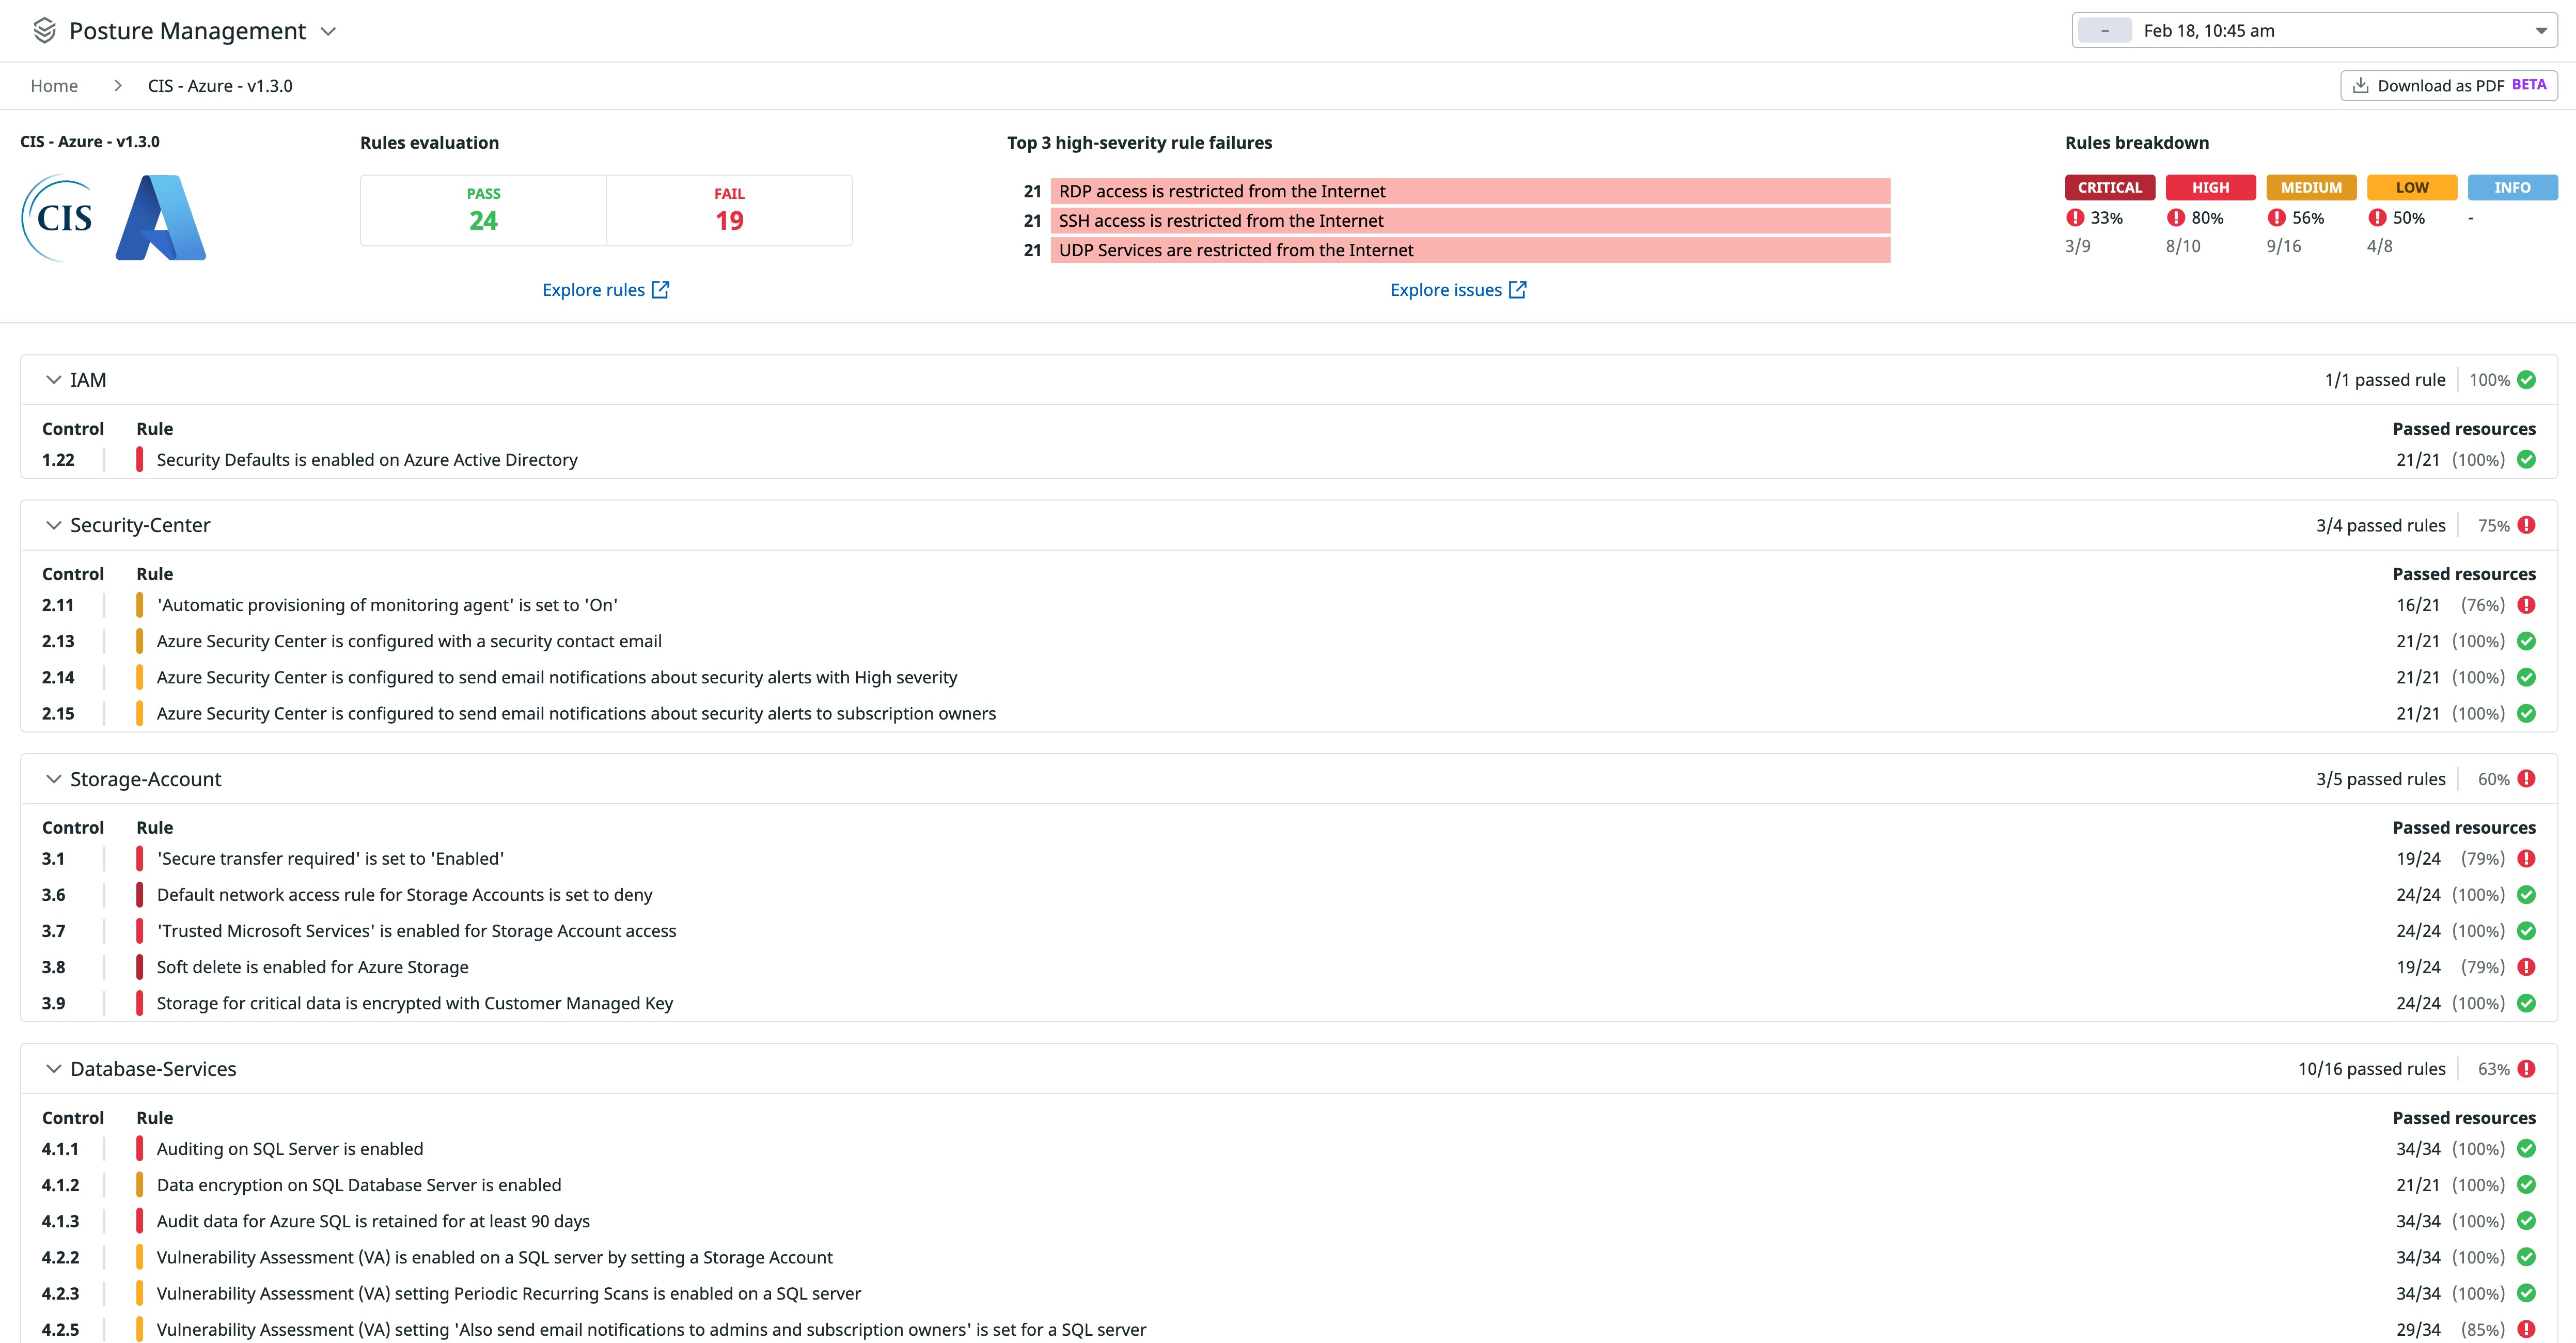
Task: Click external-link icon next to Explore rules
Action: coord(660,290)
